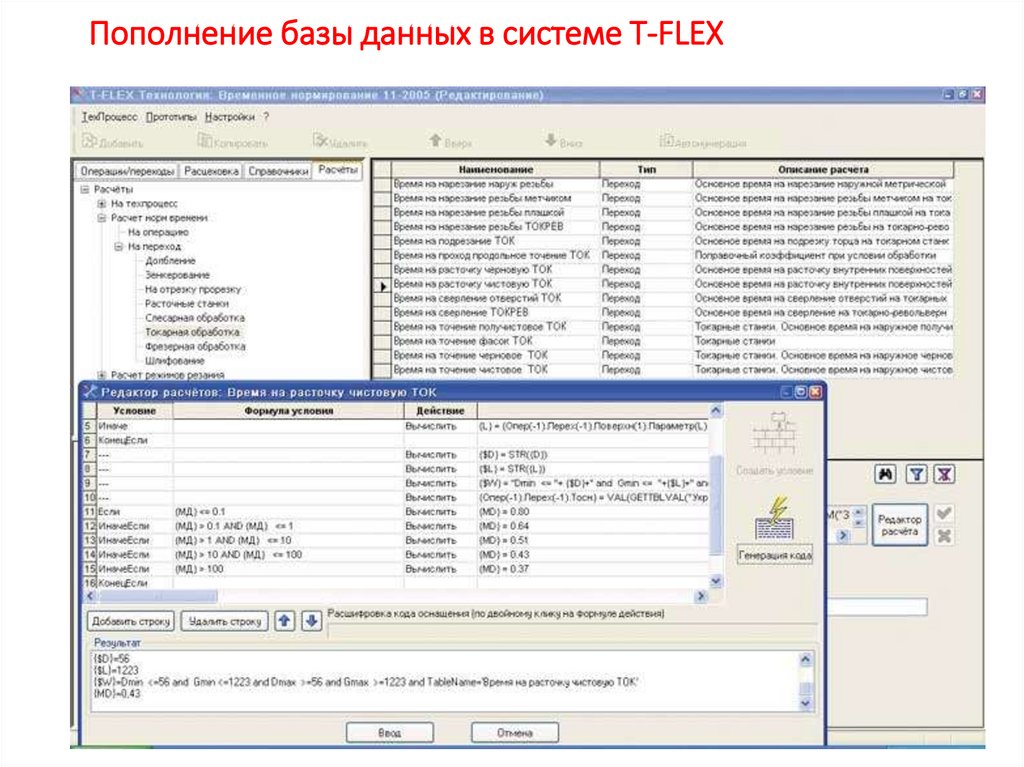Click the cross cancel icon below checkmark

click(x=943, y=536)
